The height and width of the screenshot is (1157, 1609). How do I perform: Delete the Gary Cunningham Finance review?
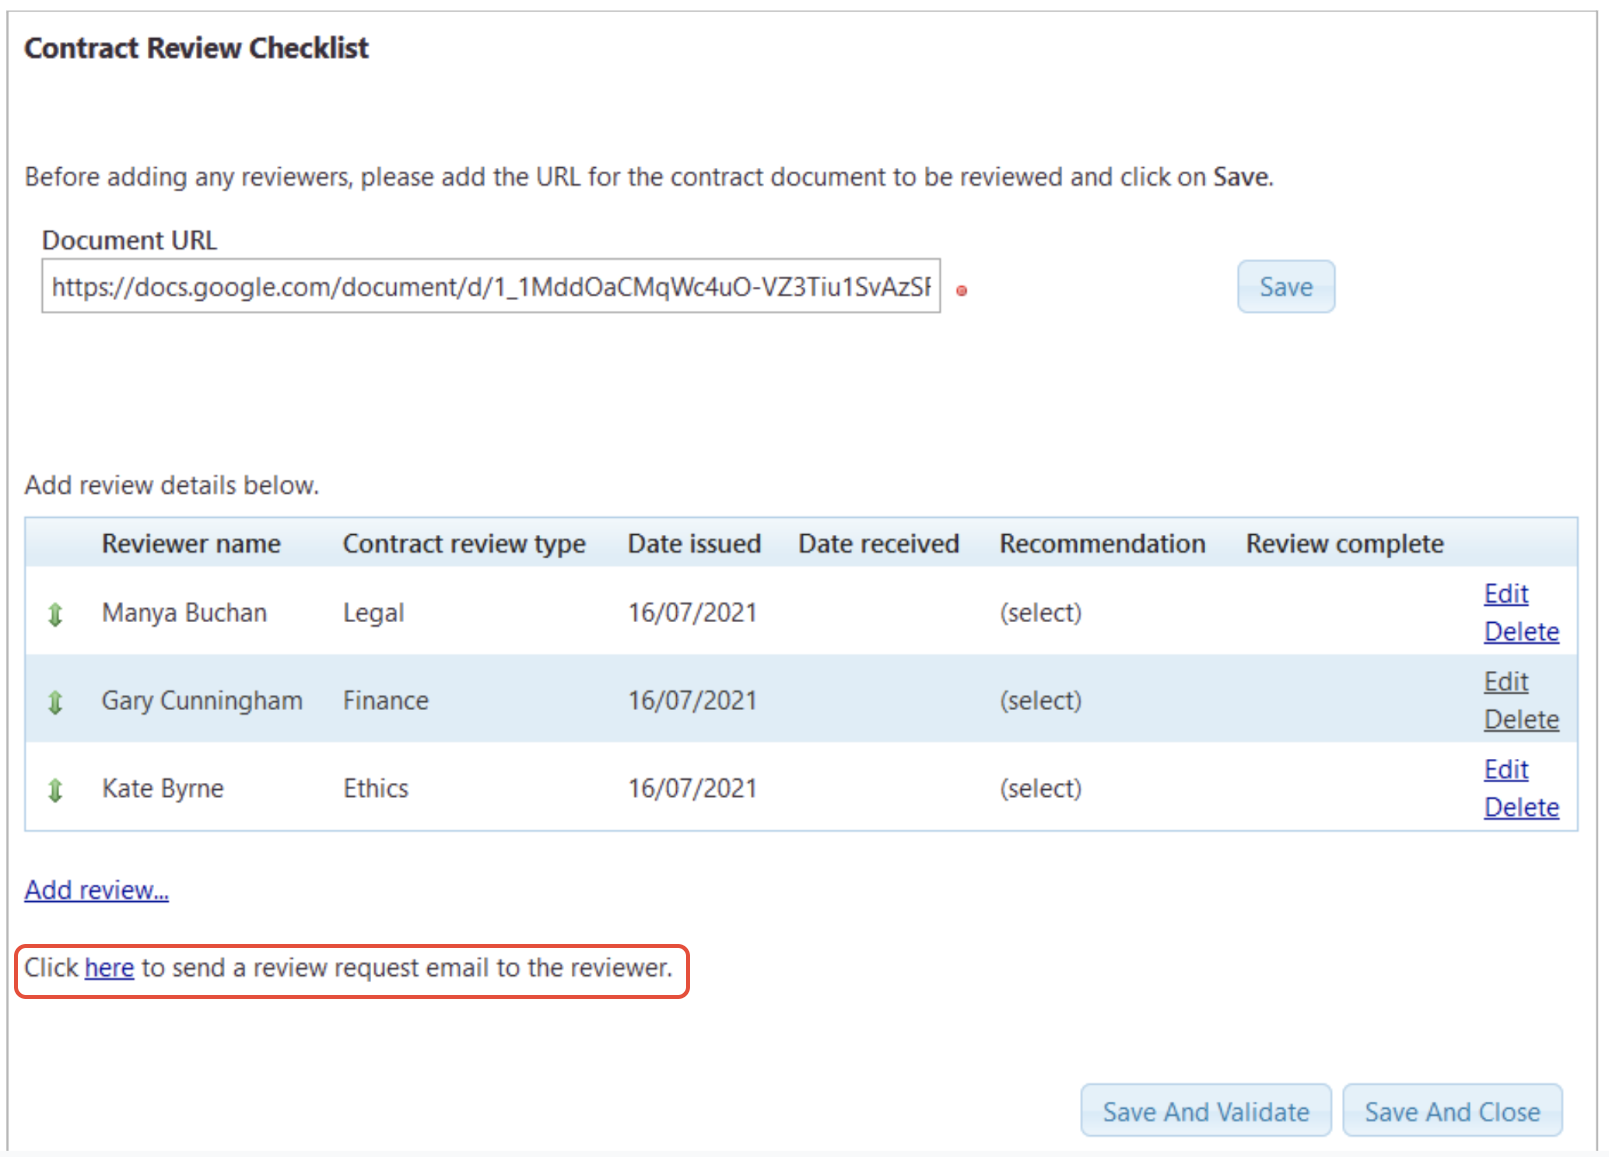[1520, 720]
